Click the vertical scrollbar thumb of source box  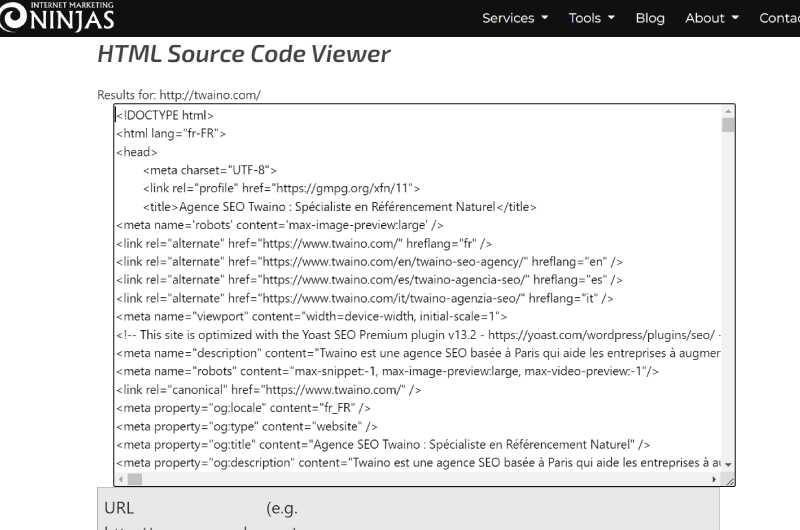(728, 125)
